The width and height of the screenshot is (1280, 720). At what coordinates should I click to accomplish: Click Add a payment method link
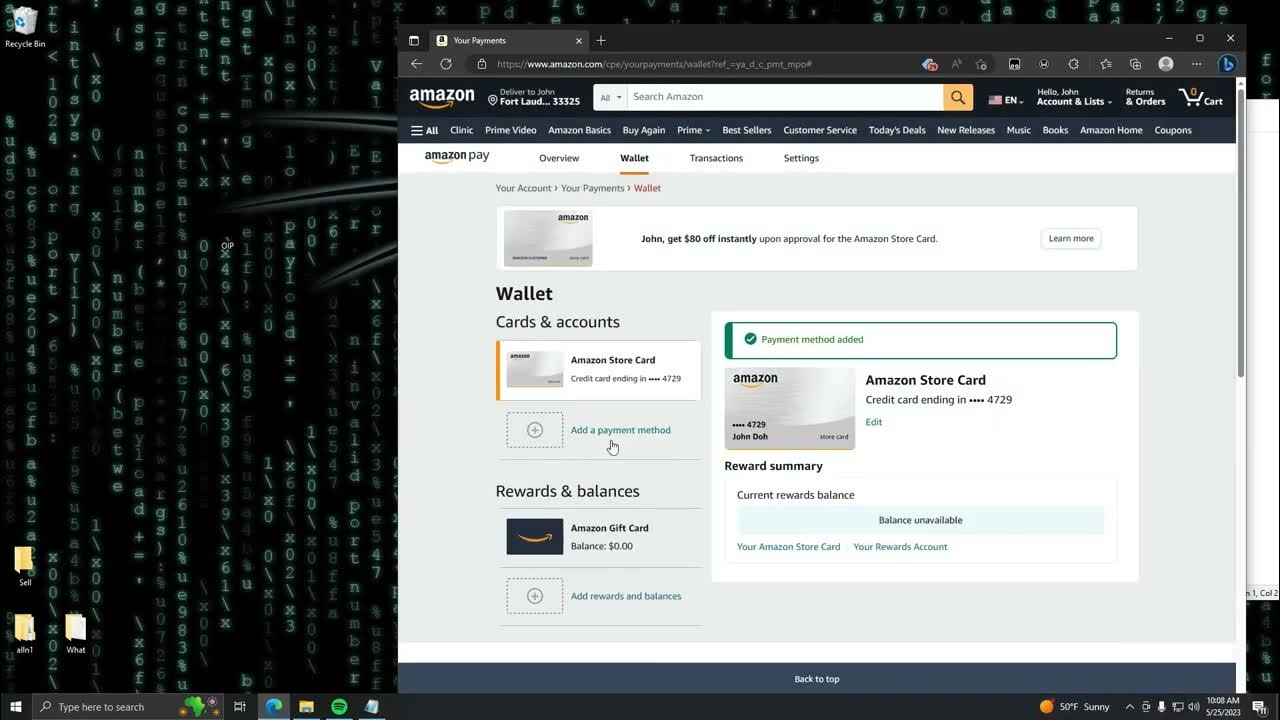621,430
